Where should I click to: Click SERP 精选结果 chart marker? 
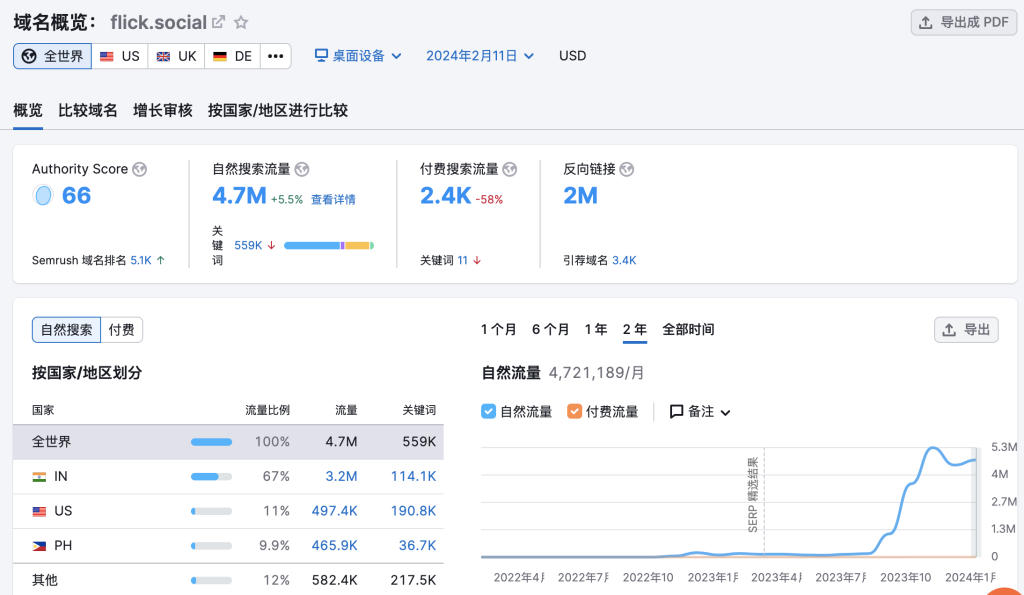click(x=752, y=494)
